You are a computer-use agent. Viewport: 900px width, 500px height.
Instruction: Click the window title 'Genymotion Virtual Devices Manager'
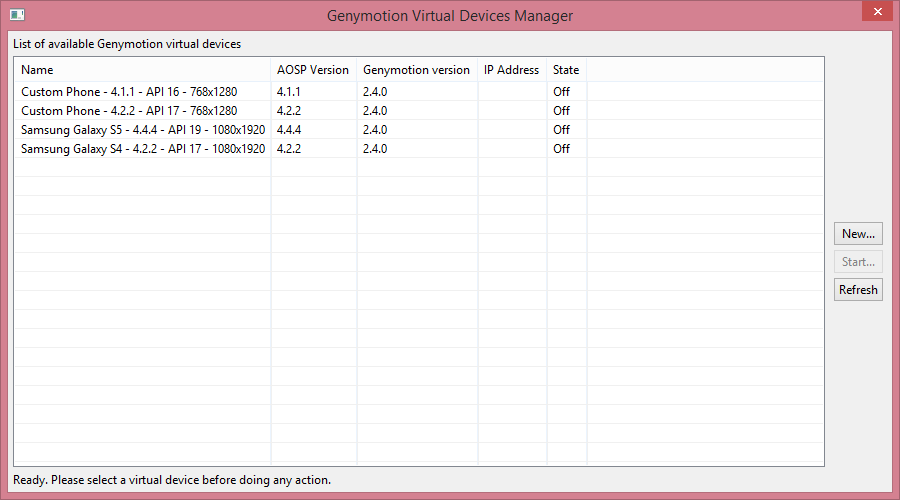tap(450, 16)
